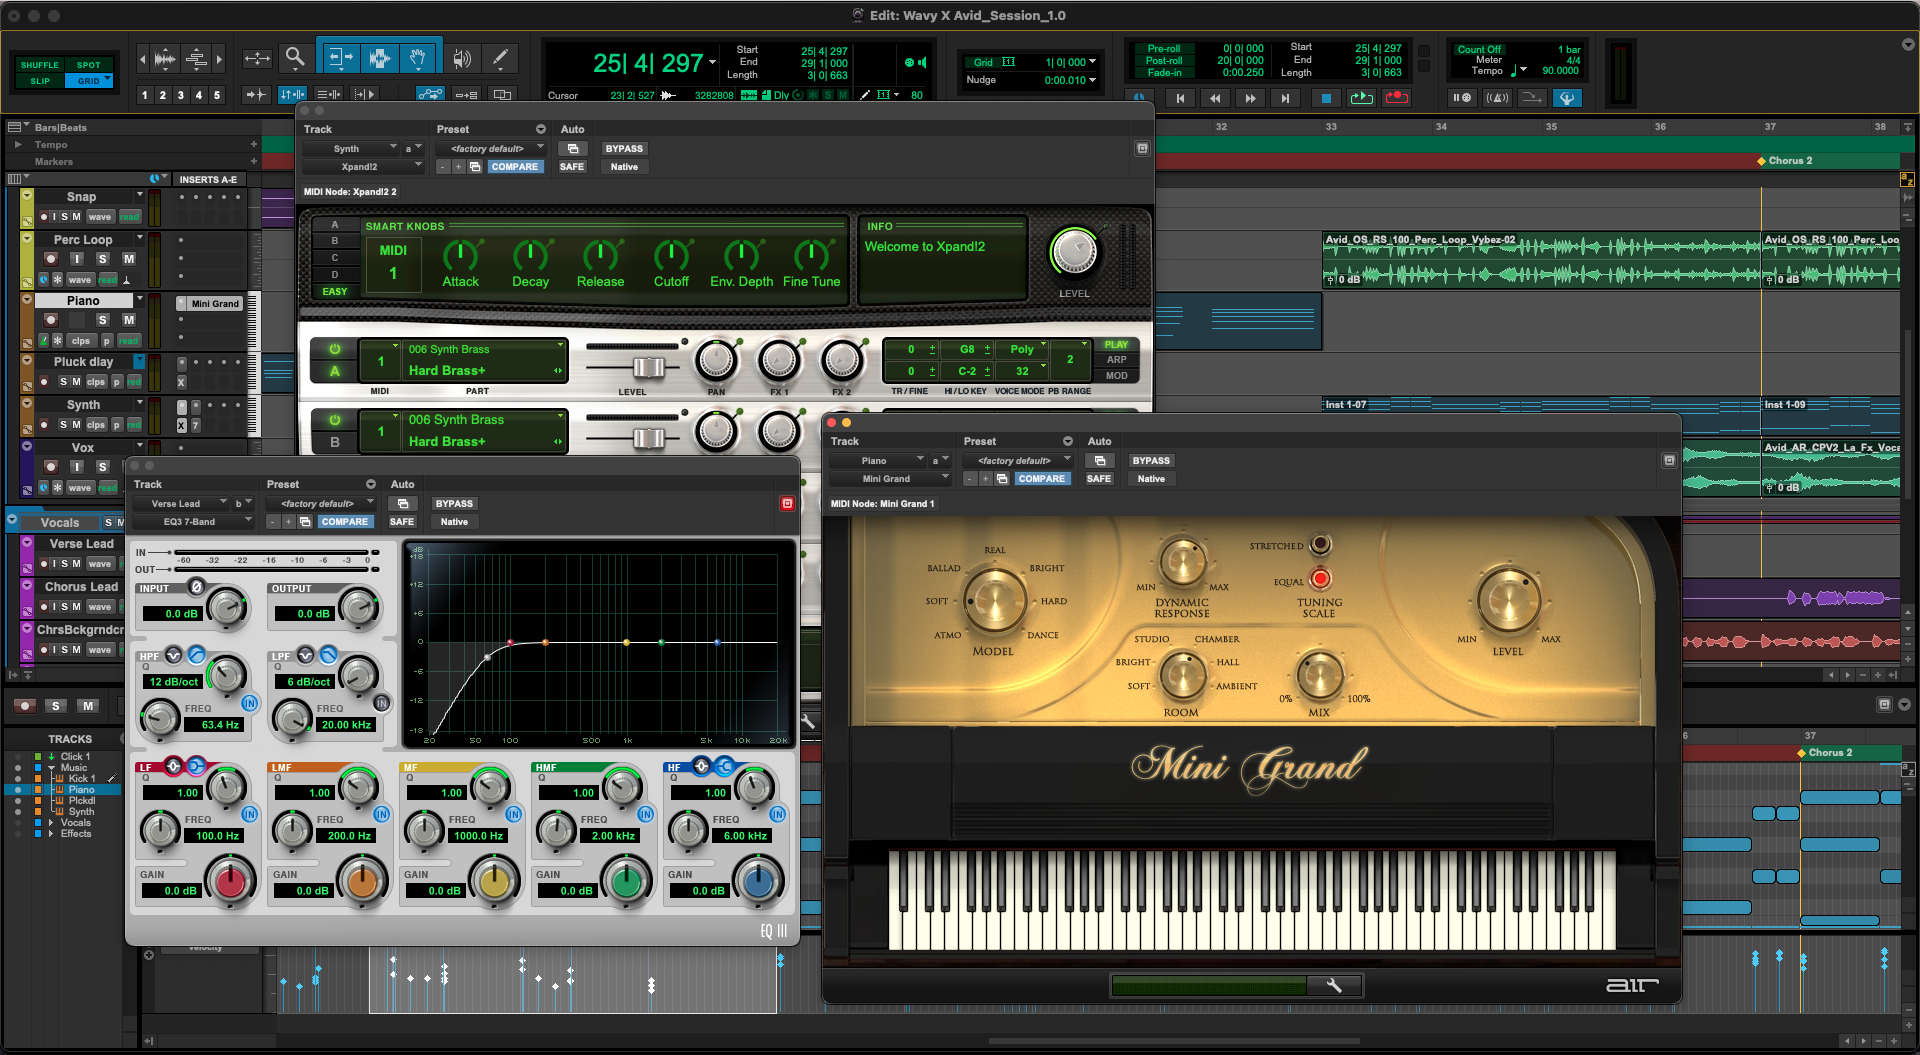1920x1055 pixels.
Task: Click BYPASS in the Xpand!2 plugin window
Action: 624,149
